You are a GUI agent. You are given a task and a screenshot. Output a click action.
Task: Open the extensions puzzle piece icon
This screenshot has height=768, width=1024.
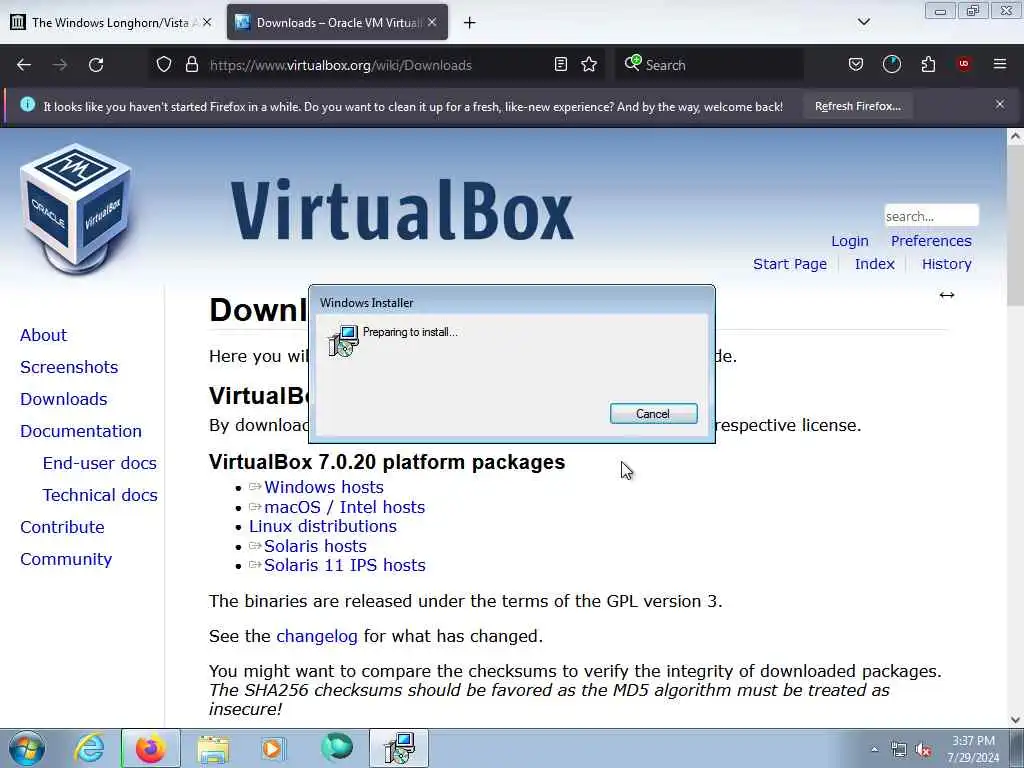[x=928, y=65]
